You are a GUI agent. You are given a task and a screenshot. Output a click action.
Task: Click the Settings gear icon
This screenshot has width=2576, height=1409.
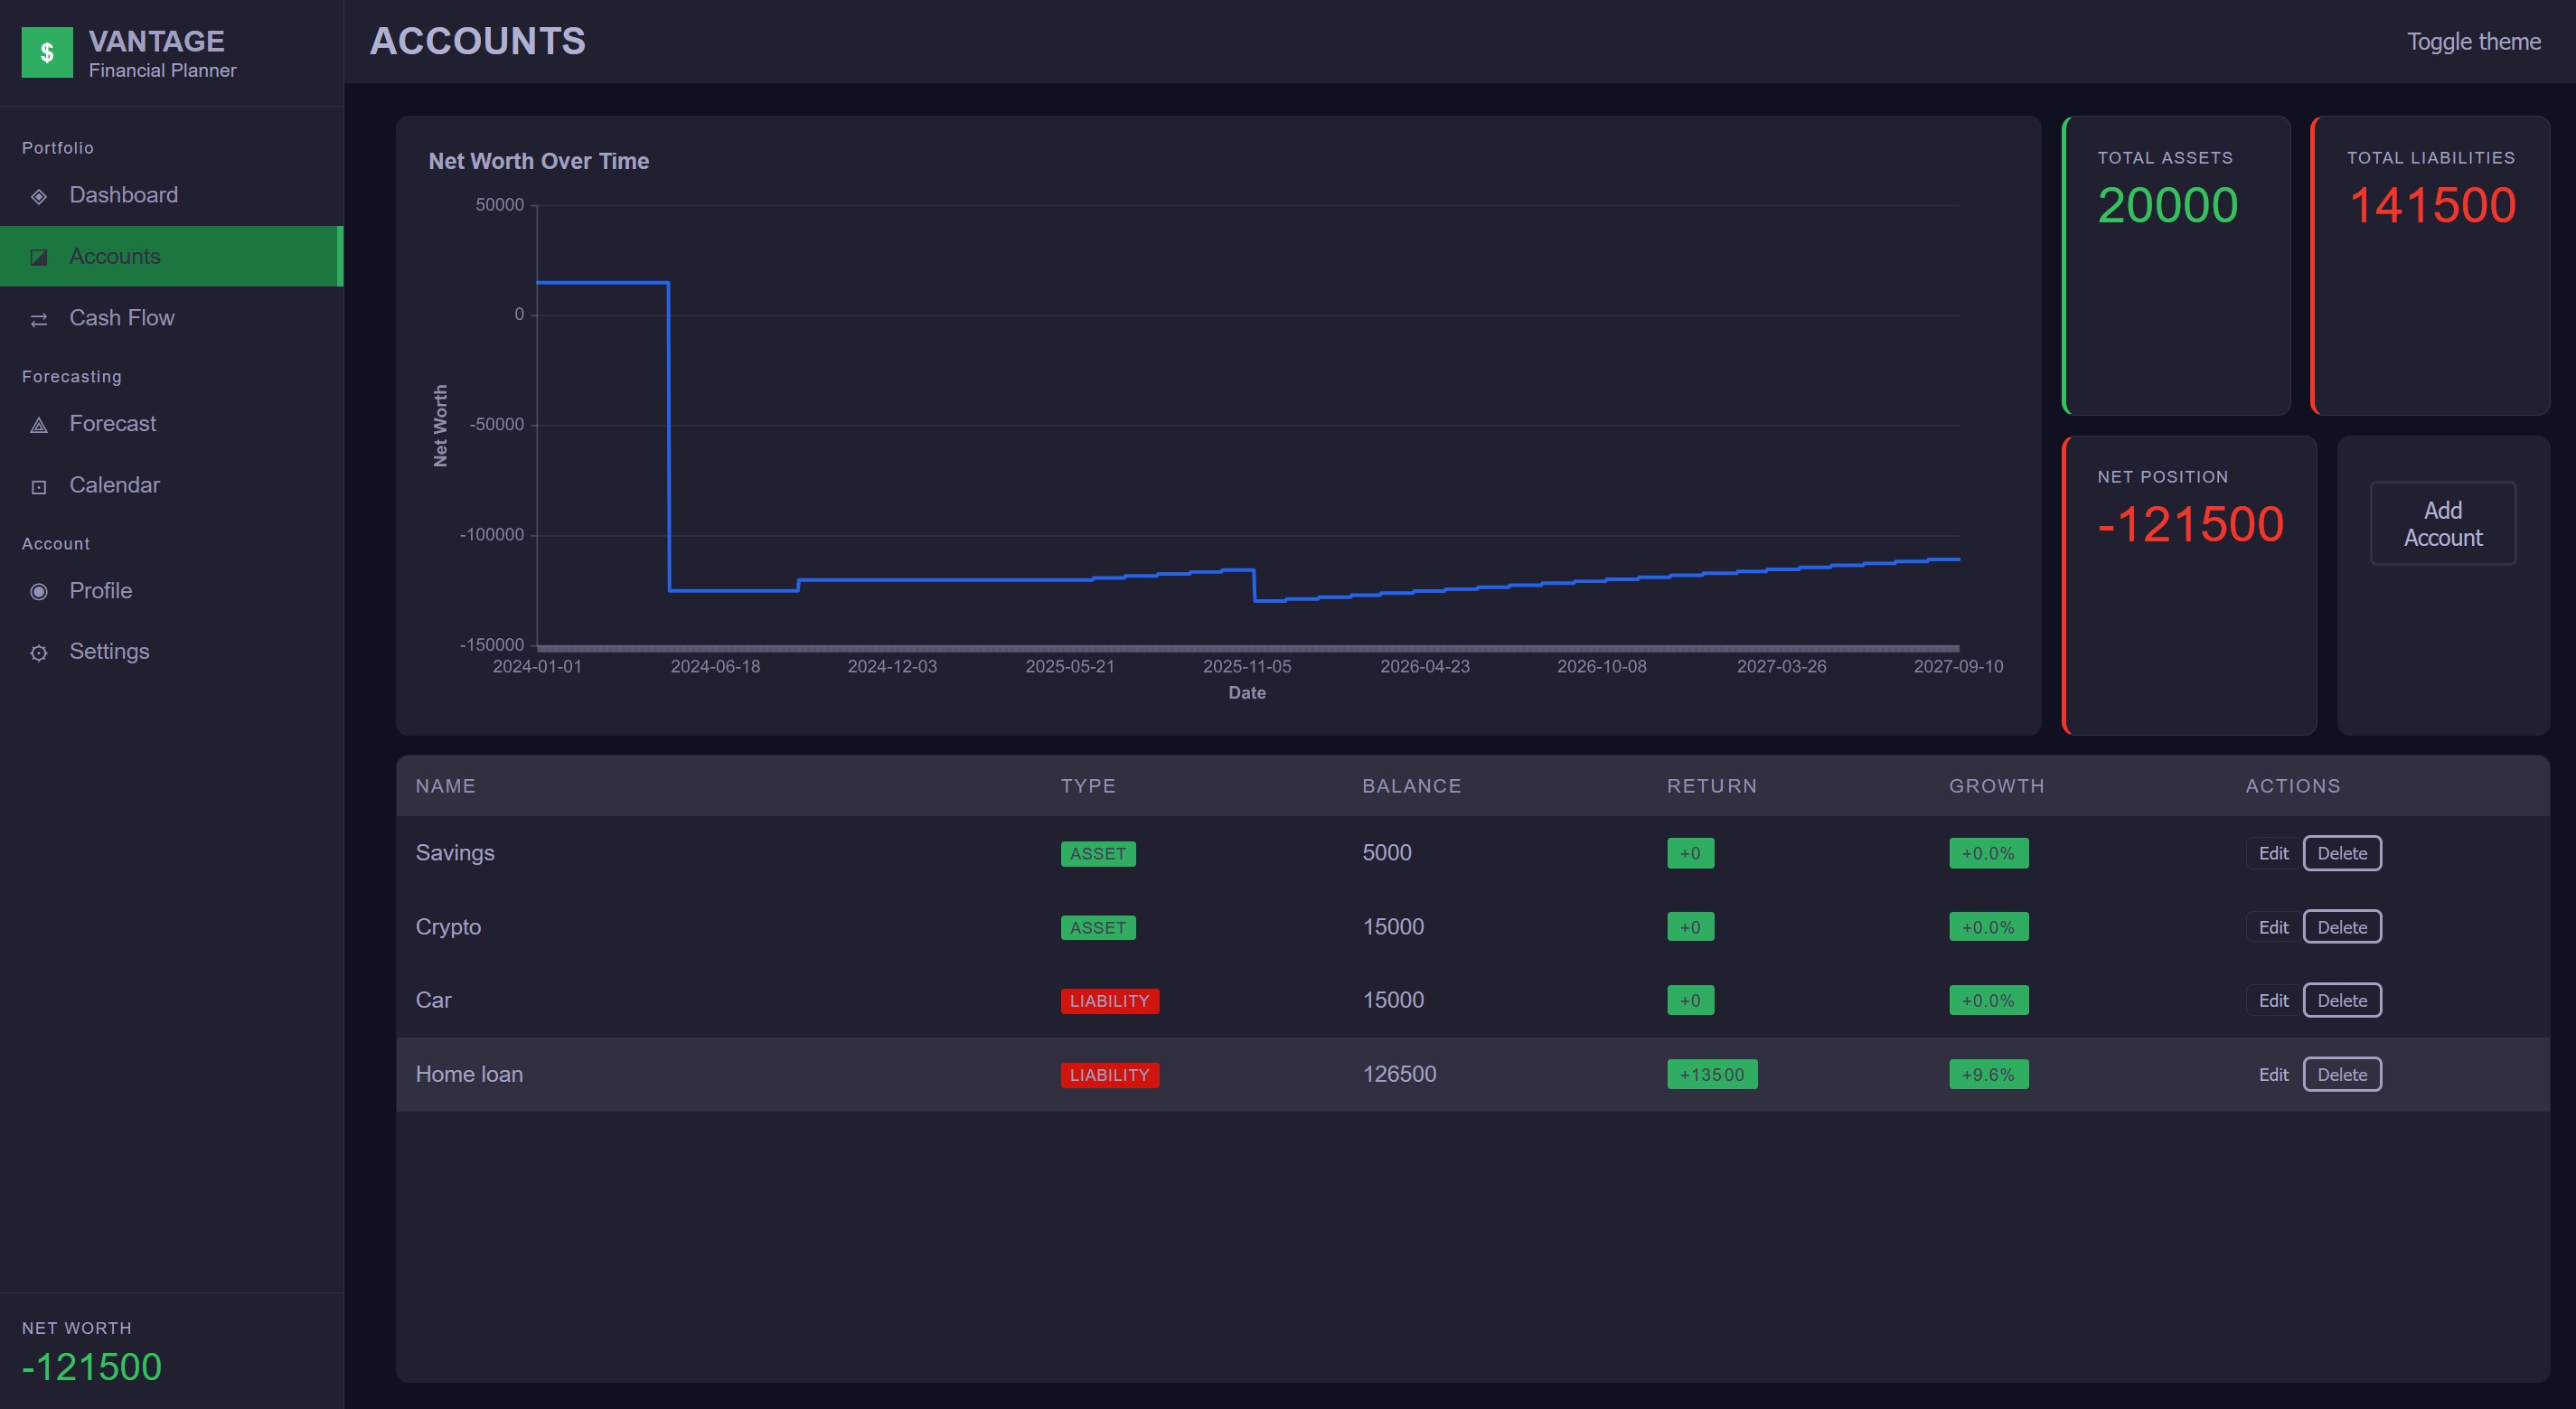point(39,653)
